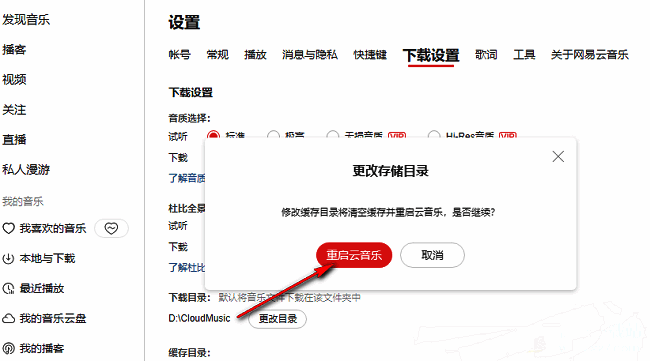Viewport: 650px width, 361px height.
Task: Click the 缓存目录 label
Action: [x=189, y=353]
